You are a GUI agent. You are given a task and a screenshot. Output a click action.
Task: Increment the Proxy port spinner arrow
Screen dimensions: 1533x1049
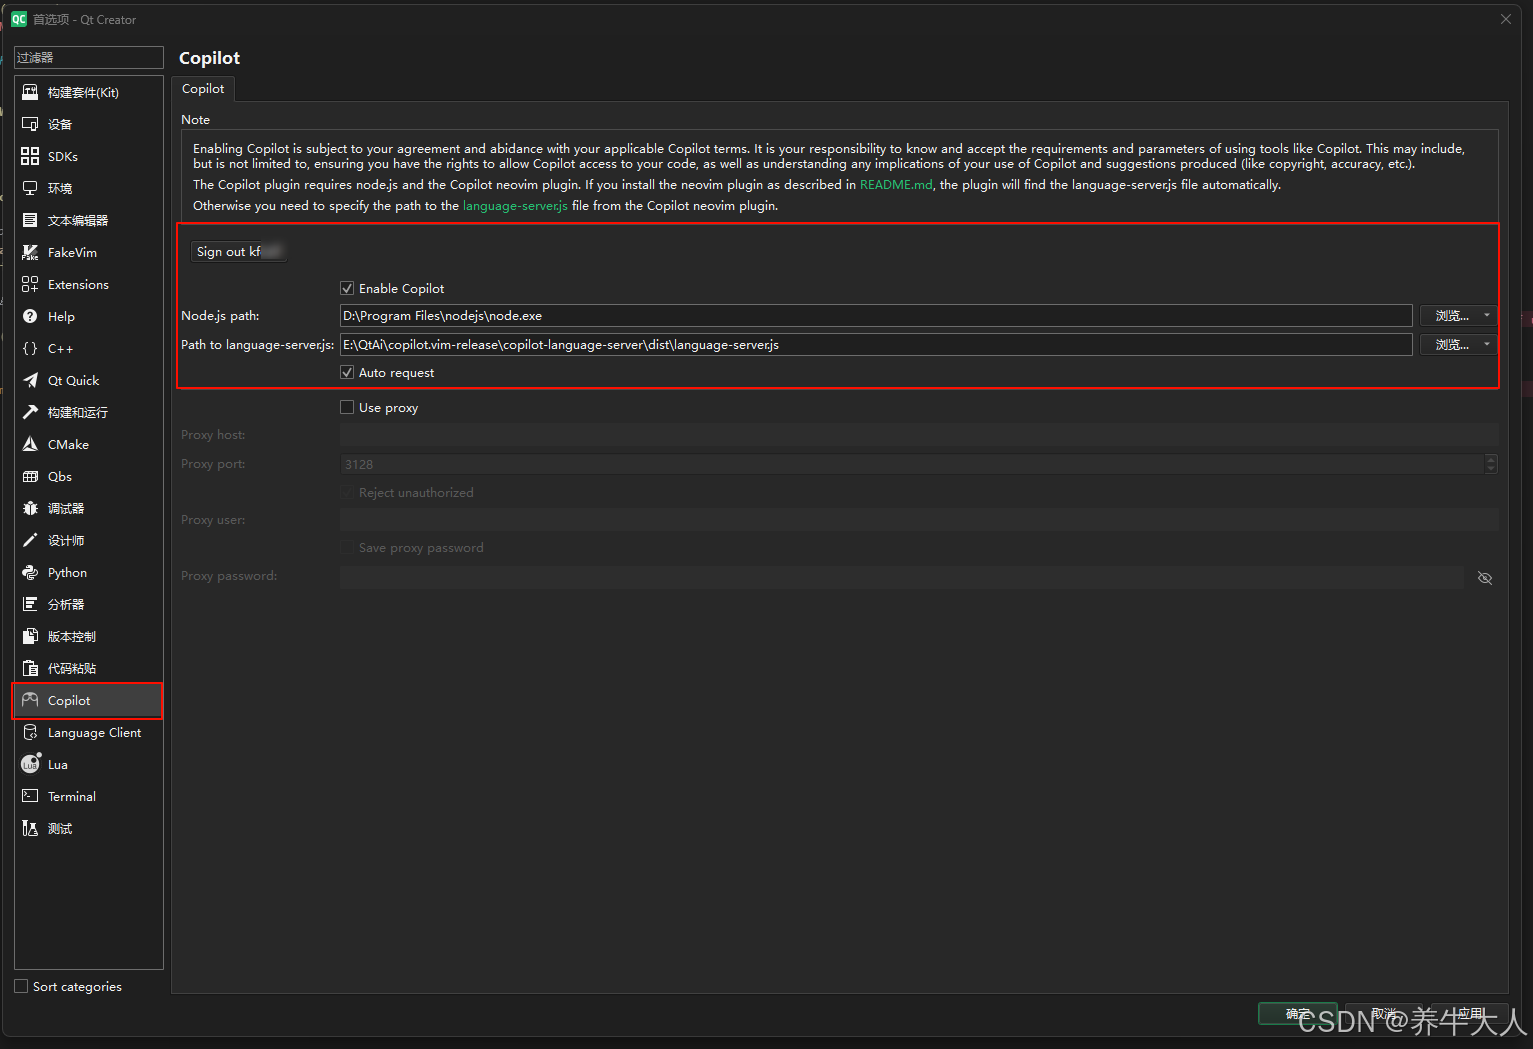coord(1491,459)
